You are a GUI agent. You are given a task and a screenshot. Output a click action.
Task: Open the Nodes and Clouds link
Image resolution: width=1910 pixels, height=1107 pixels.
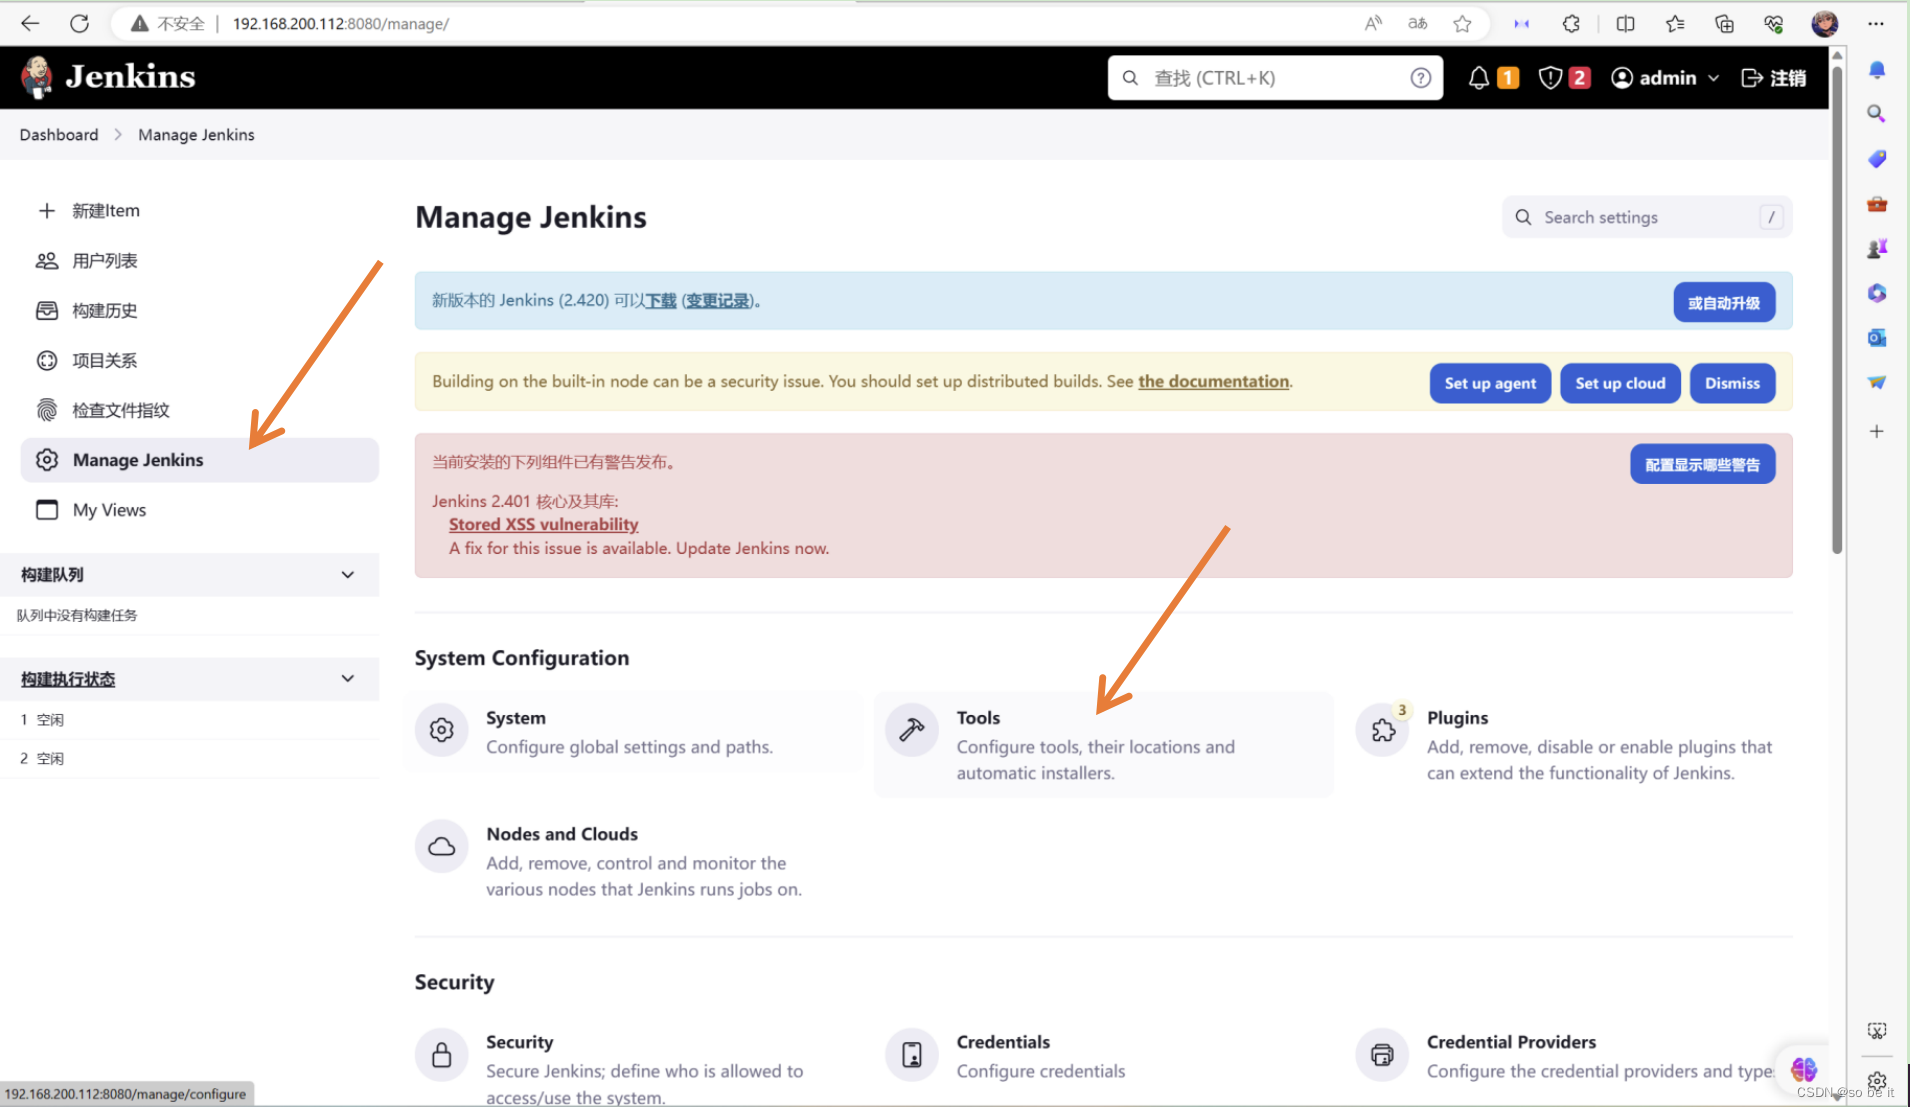tap(633, 861)
